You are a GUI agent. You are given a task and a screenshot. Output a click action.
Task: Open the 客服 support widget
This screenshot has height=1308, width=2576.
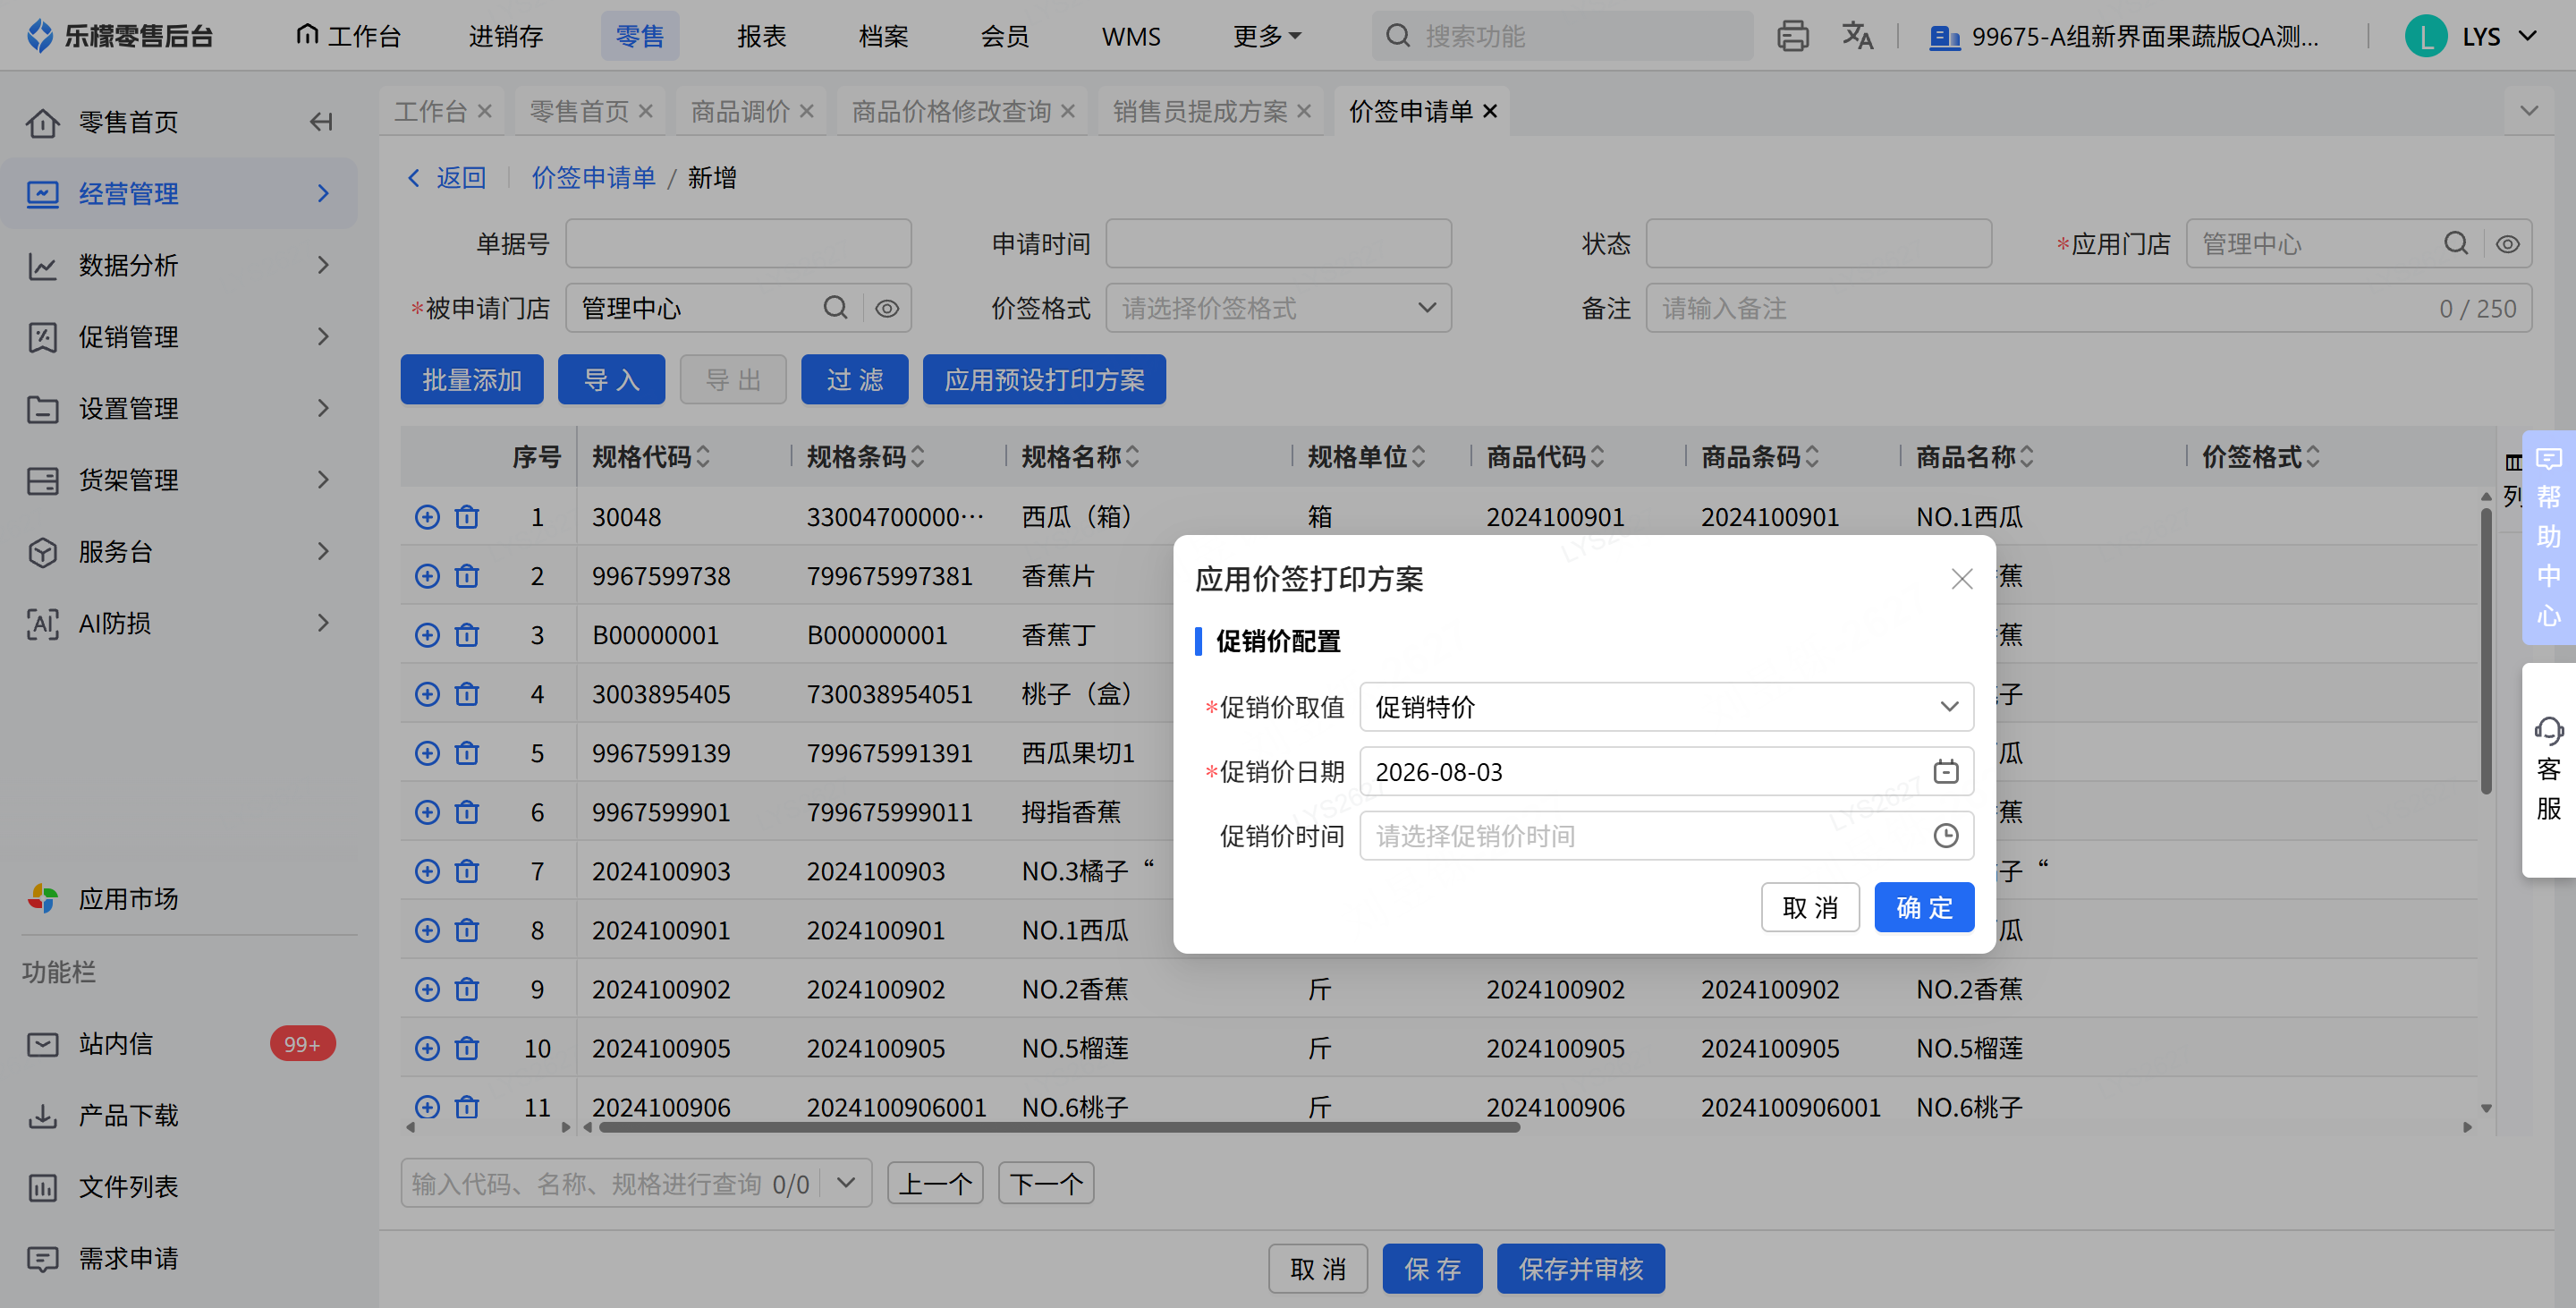click(x=2548, y=770)
